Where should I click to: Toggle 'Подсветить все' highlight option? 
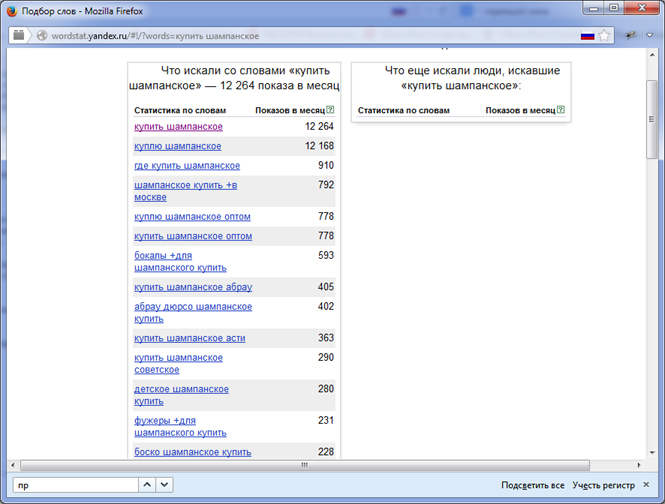click(x=533, y=485)
